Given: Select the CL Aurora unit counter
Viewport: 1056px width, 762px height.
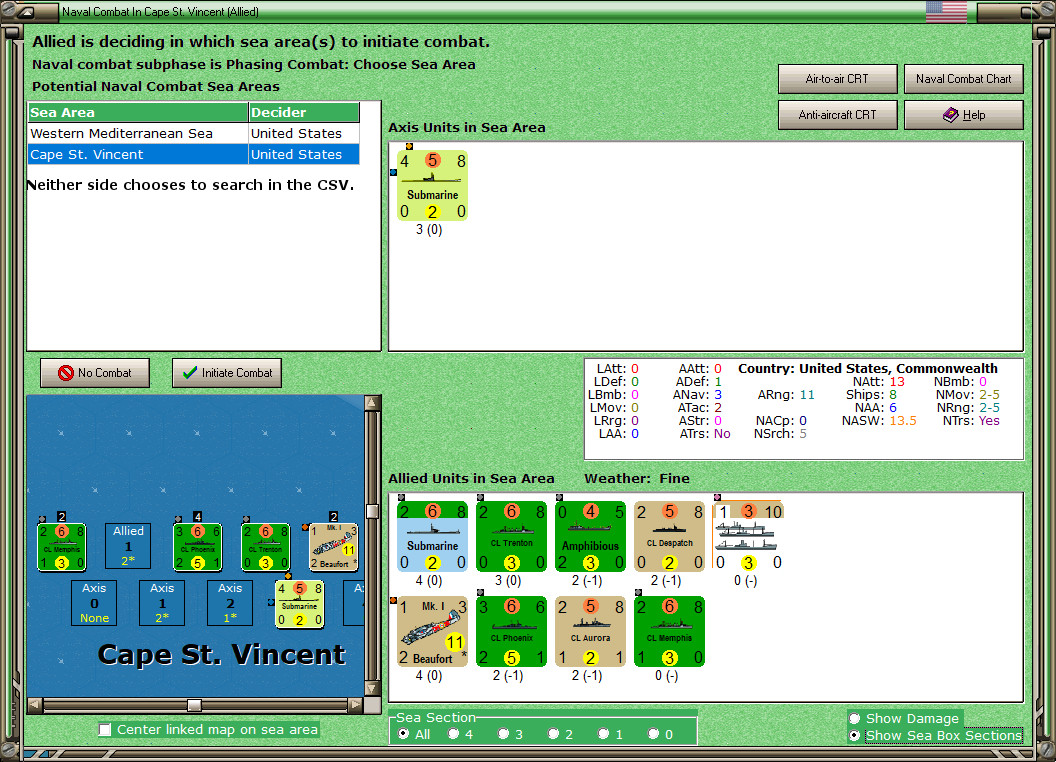Looking at the screenshot, I should pyautogui.click(x=590, y=631).
